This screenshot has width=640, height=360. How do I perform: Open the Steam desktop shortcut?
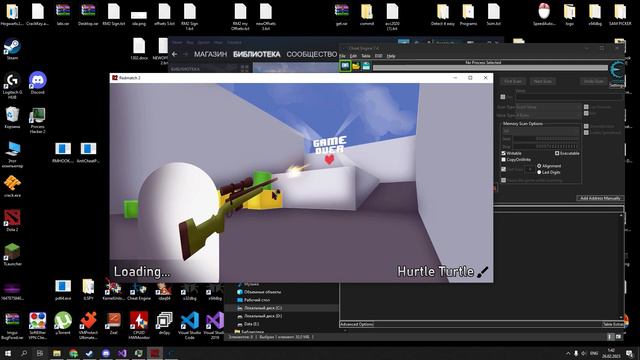(12, 50)
